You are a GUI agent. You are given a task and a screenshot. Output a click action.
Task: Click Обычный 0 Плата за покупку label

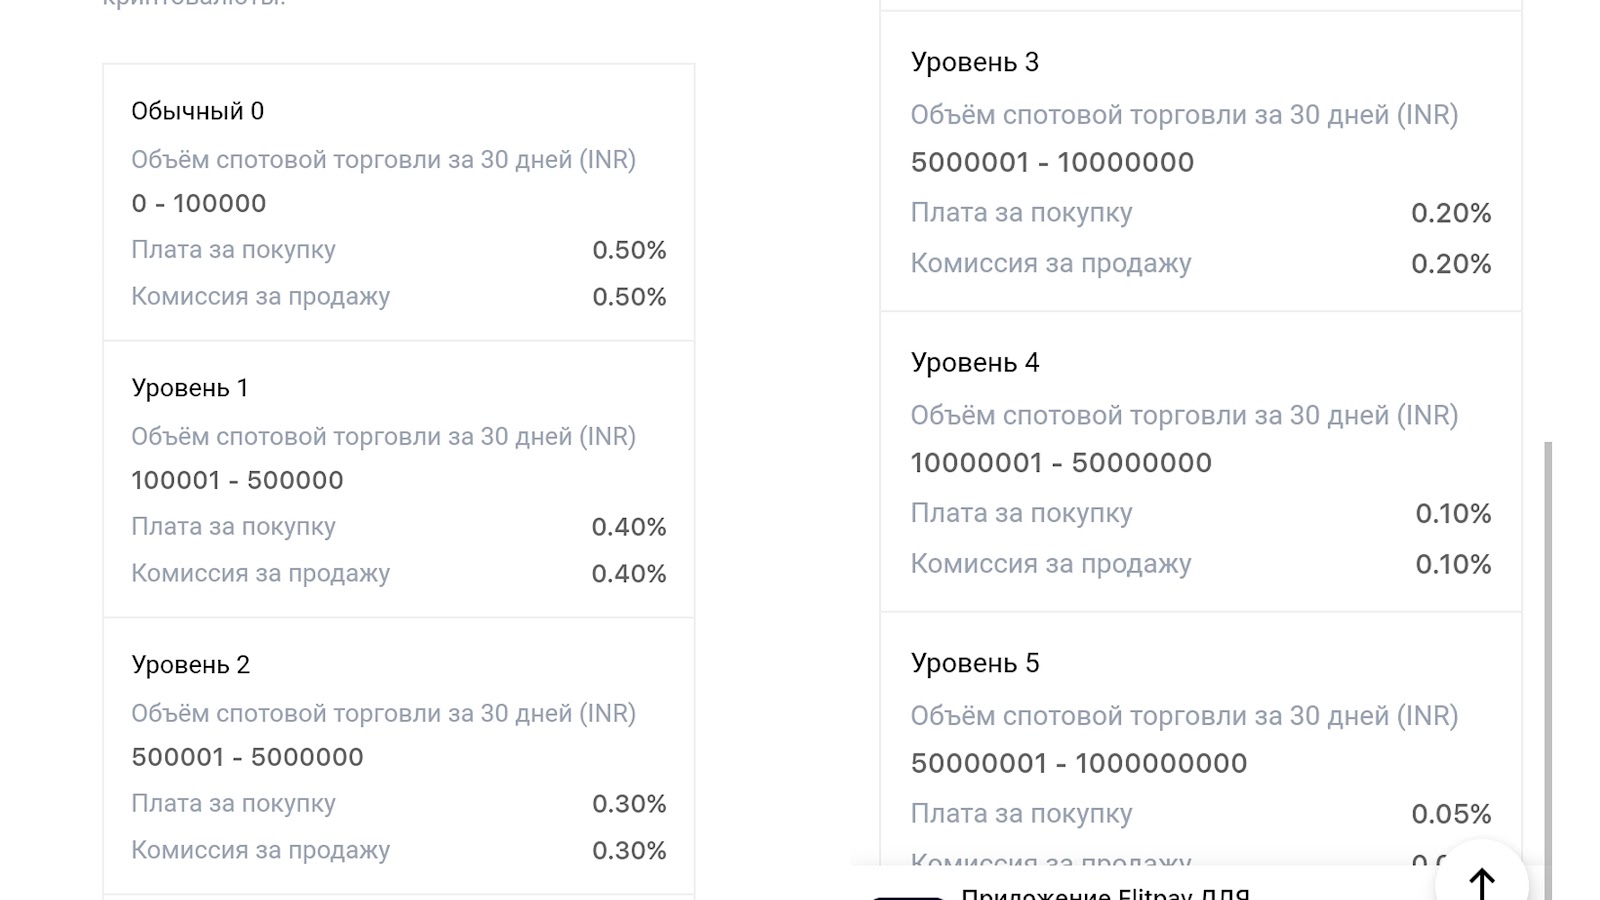point(233,250)
